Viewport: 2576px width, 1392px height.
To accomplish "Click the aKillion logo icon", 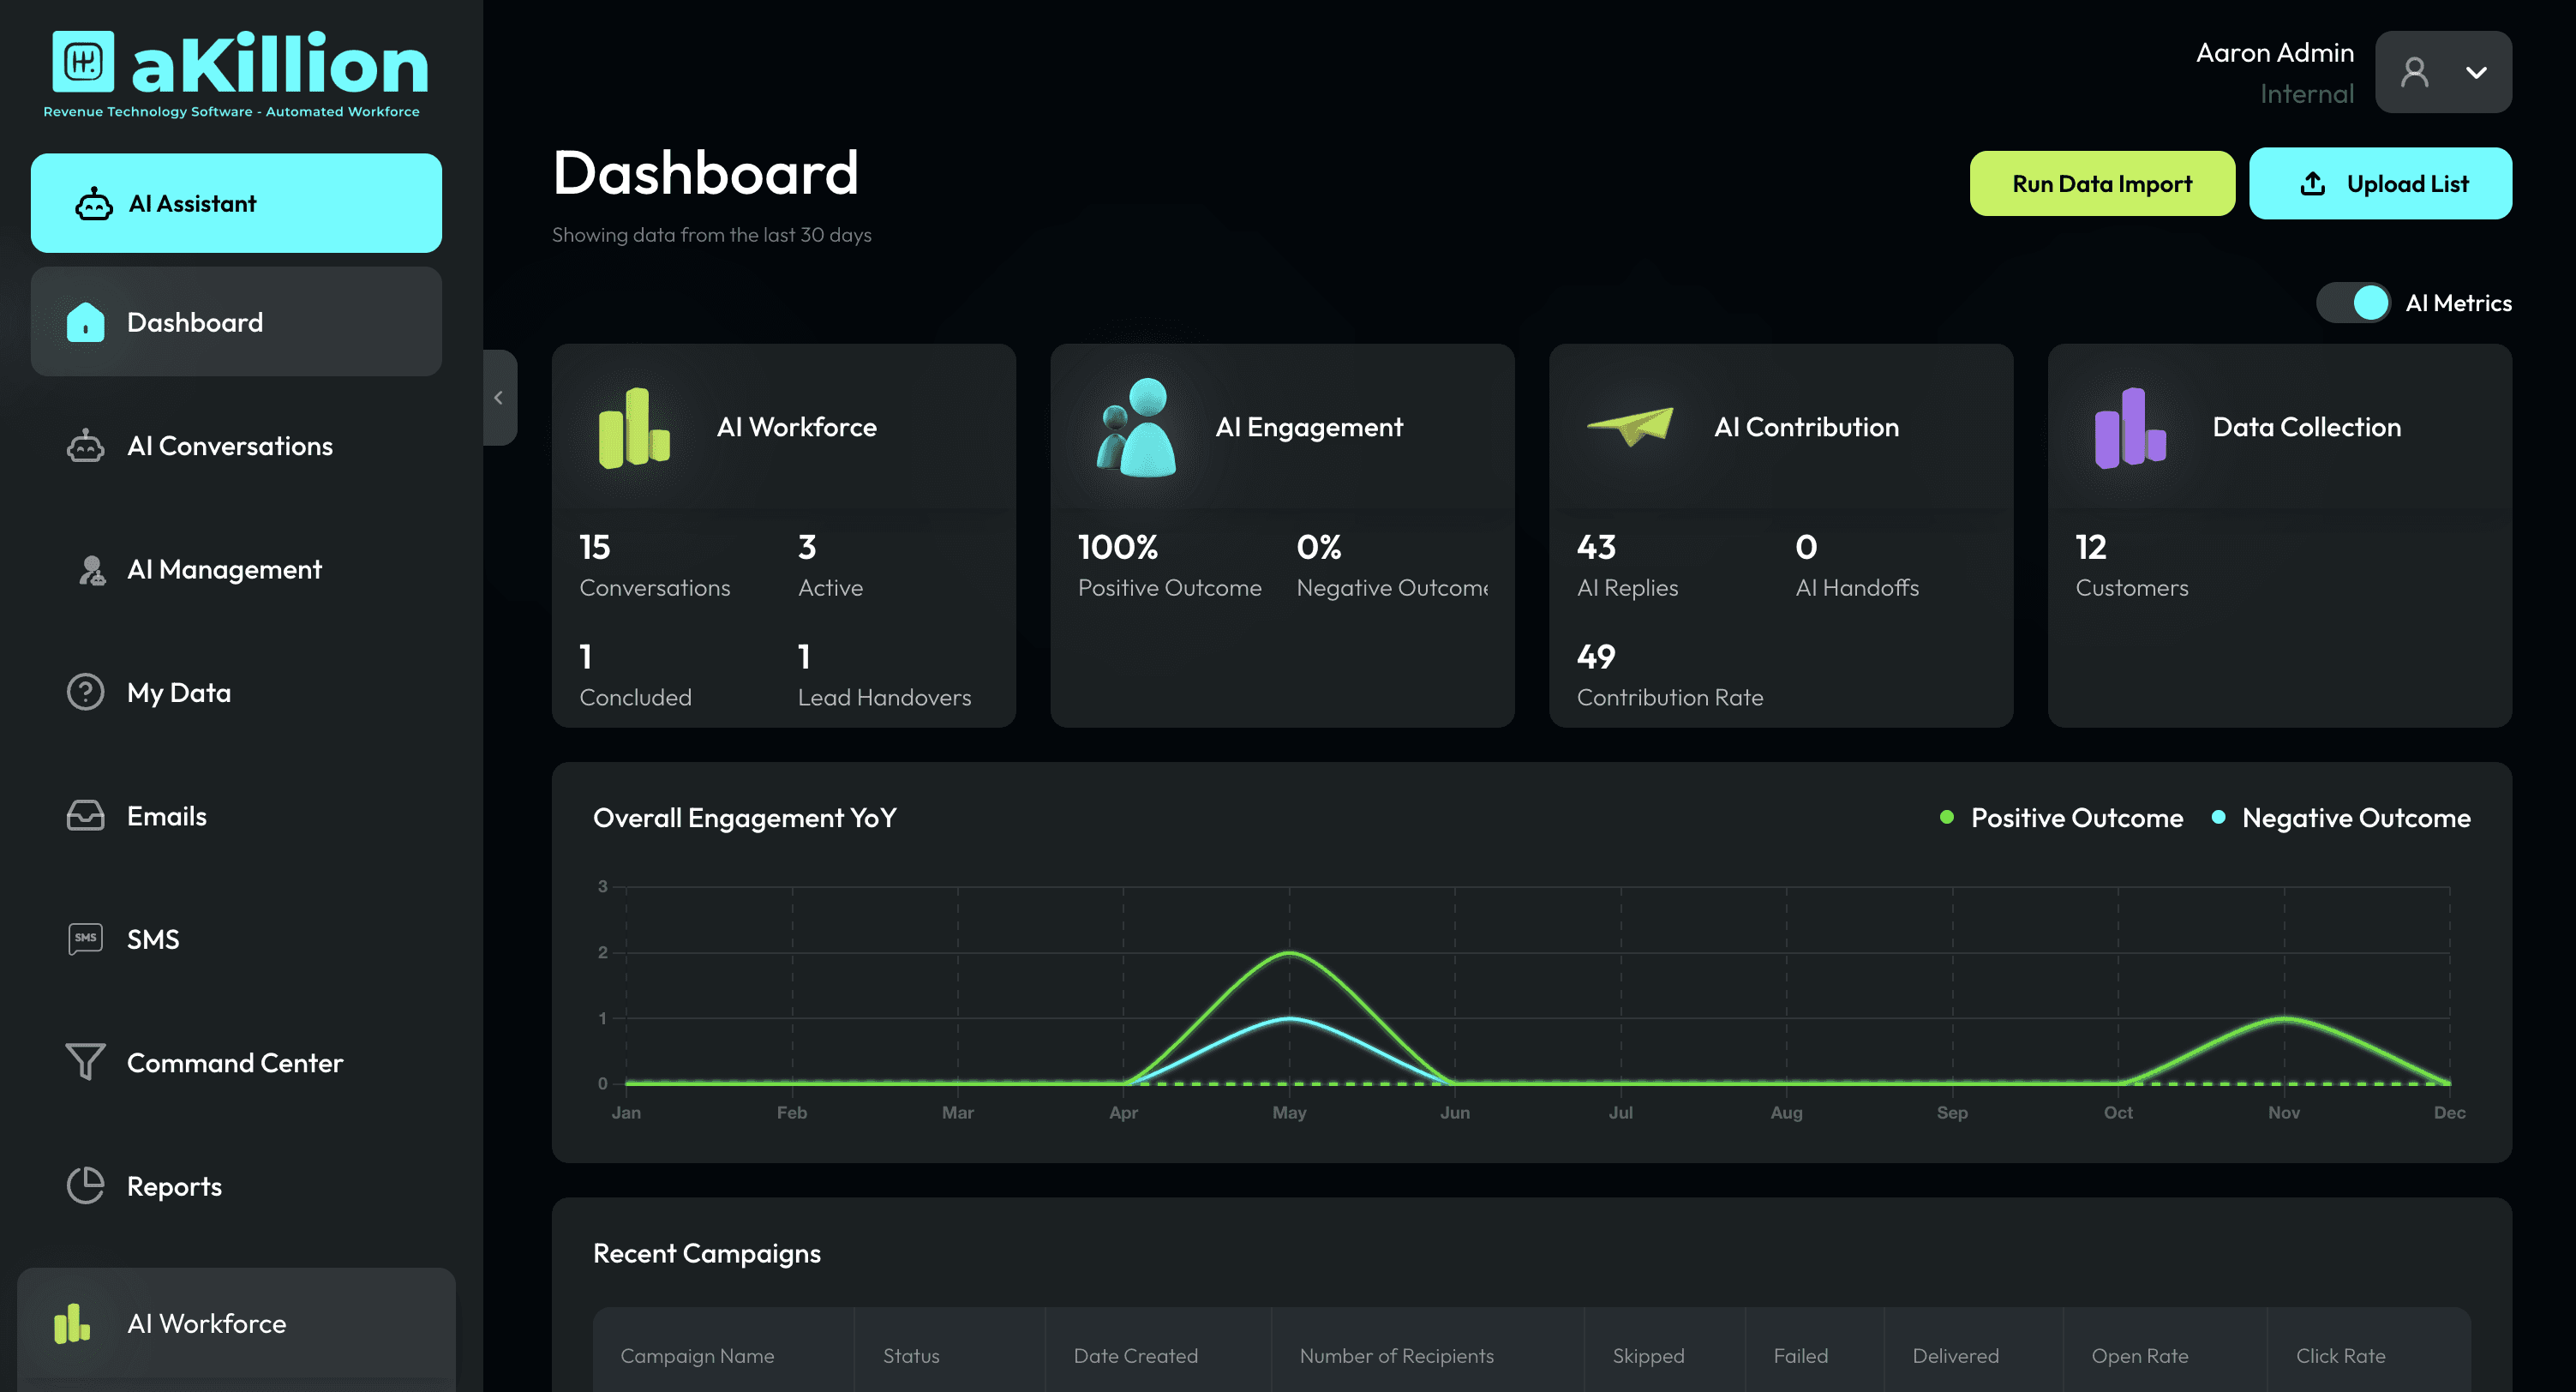I will pyautogui.click(x=83, y=62).
